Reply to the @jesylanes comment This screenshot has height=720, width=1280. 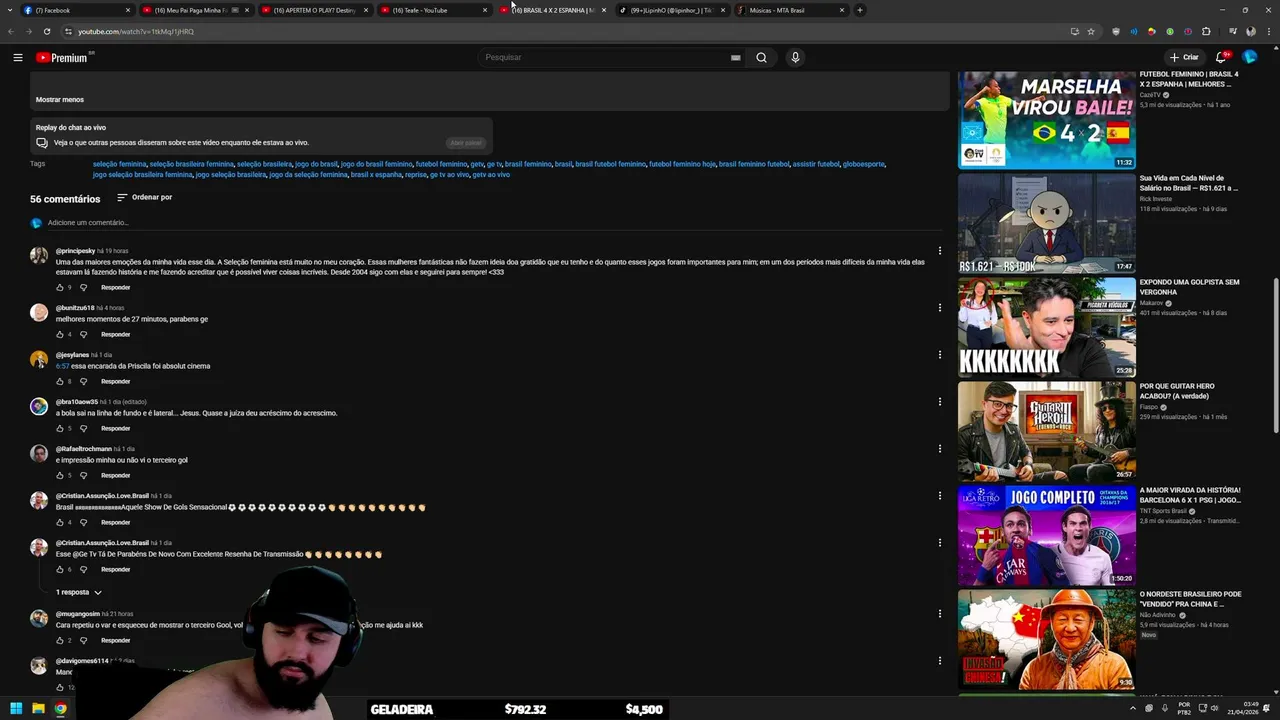pyautogui.click(x=115, y=381)
